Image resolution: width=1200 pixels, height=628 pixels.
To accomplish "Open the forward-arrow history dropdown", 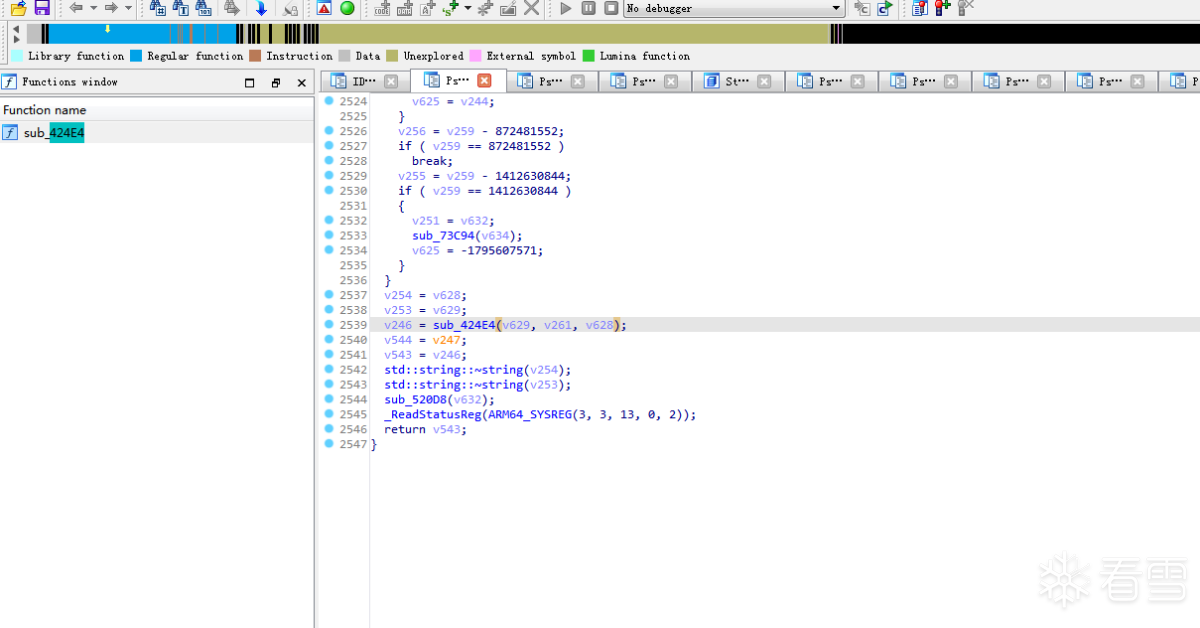I will [x=128, y=8].
